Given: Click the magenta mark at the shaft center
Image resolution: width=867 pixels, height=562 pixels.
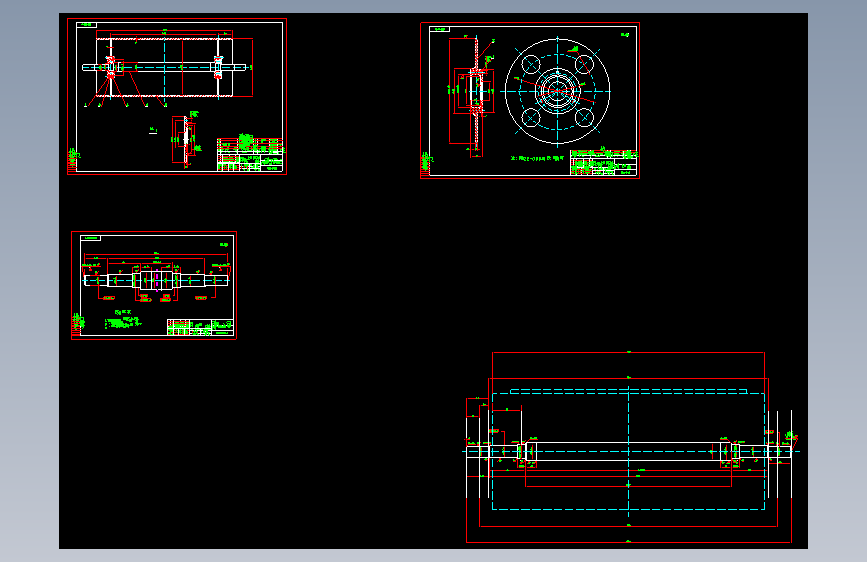Looking at the screenshot, I should pyautogui.click(x=157, y=279).
